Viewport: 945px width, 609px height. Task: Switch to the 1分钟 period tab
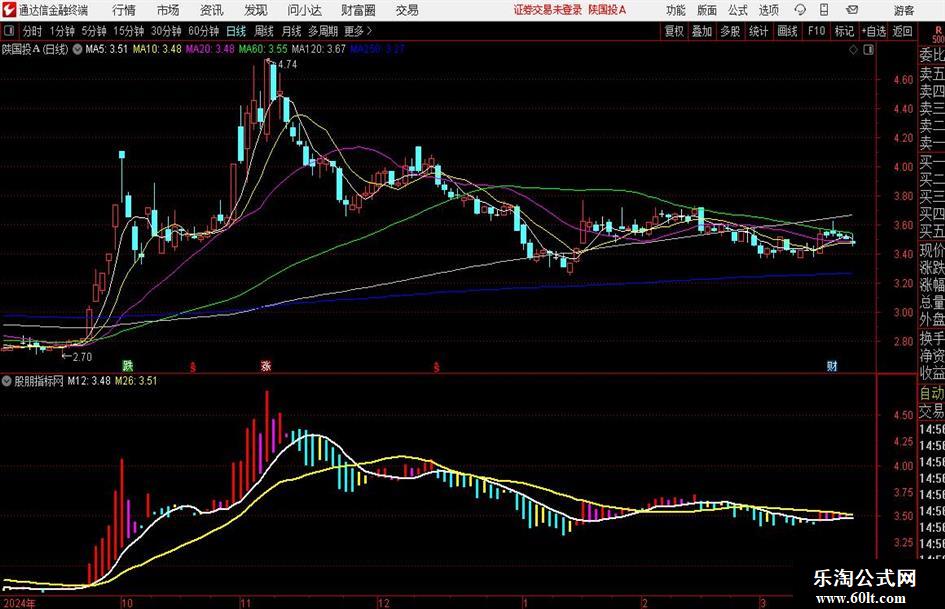pyautogui.click(x=61, y=31)
